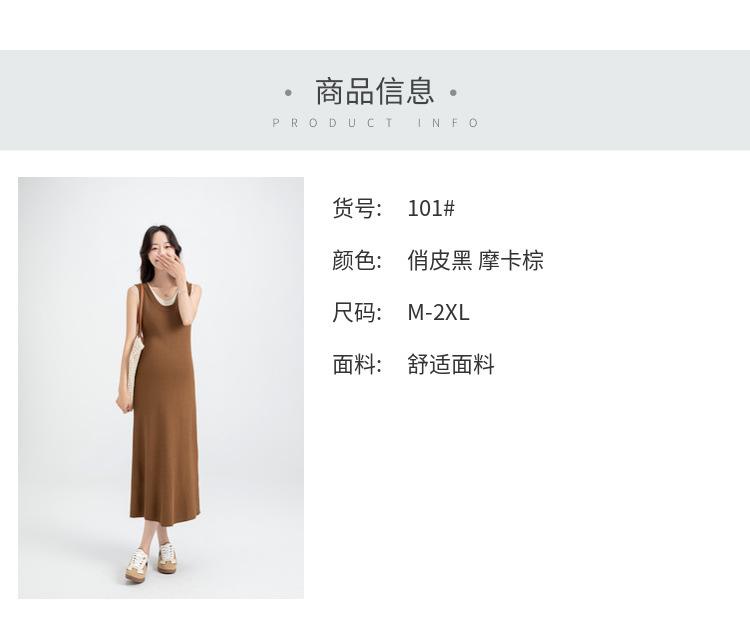Click the M-2XL size range text

tap(438, 312)
